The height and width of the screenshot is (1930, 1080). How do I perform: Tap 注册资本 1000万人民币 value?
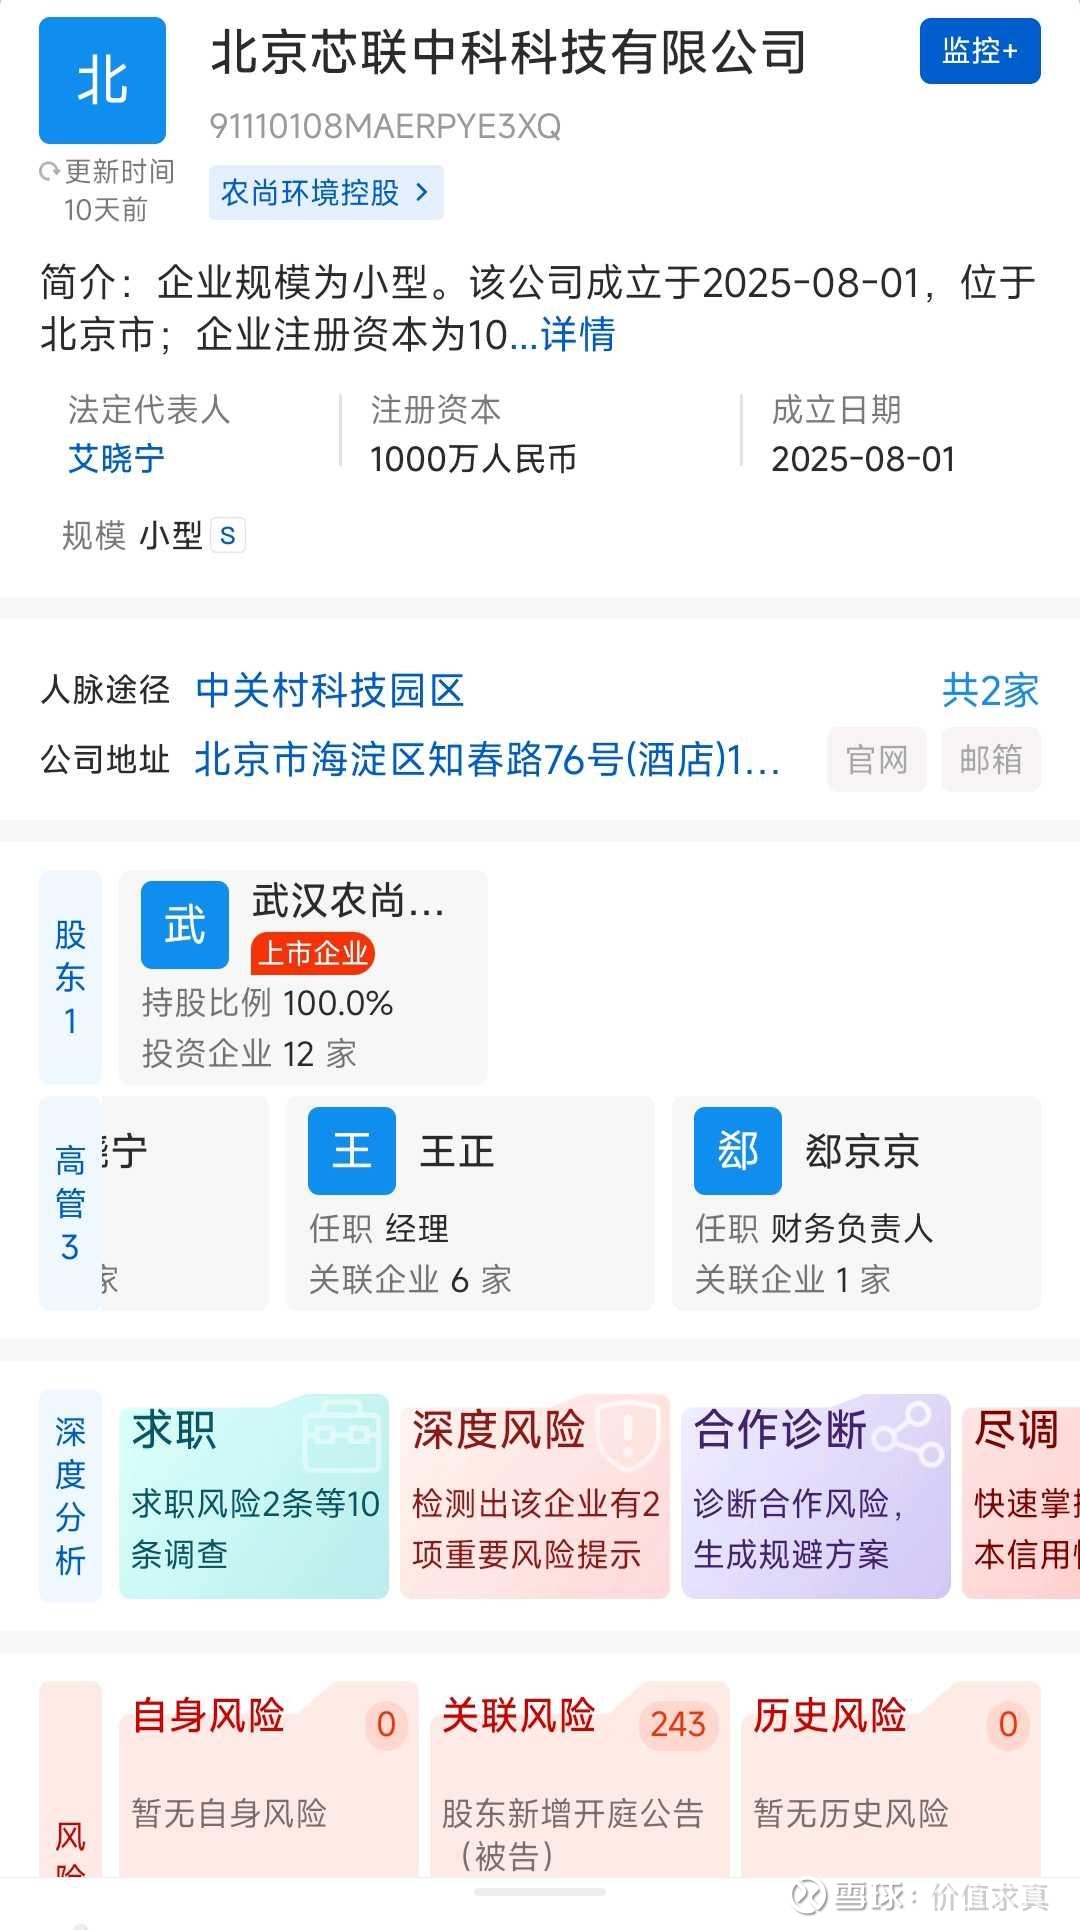[x=474, y=459]
